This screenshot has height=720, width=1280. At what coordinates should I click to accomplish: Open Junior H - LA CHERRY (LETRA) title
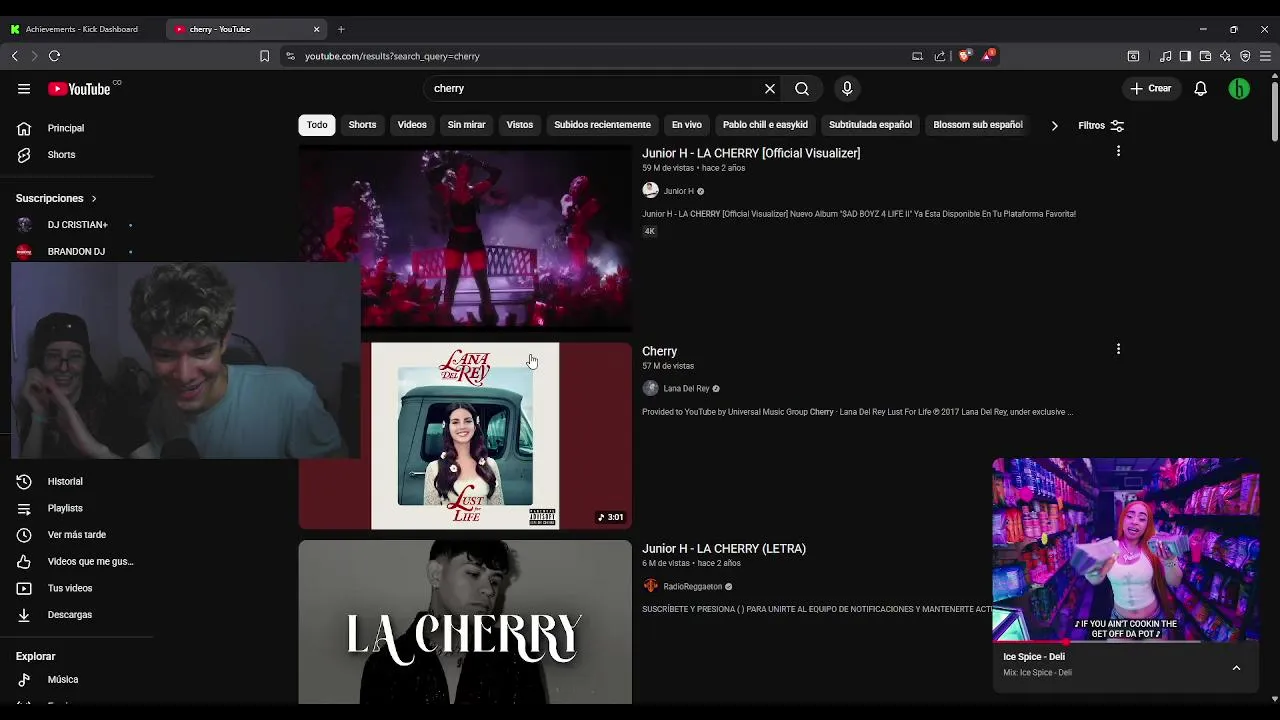724,549
